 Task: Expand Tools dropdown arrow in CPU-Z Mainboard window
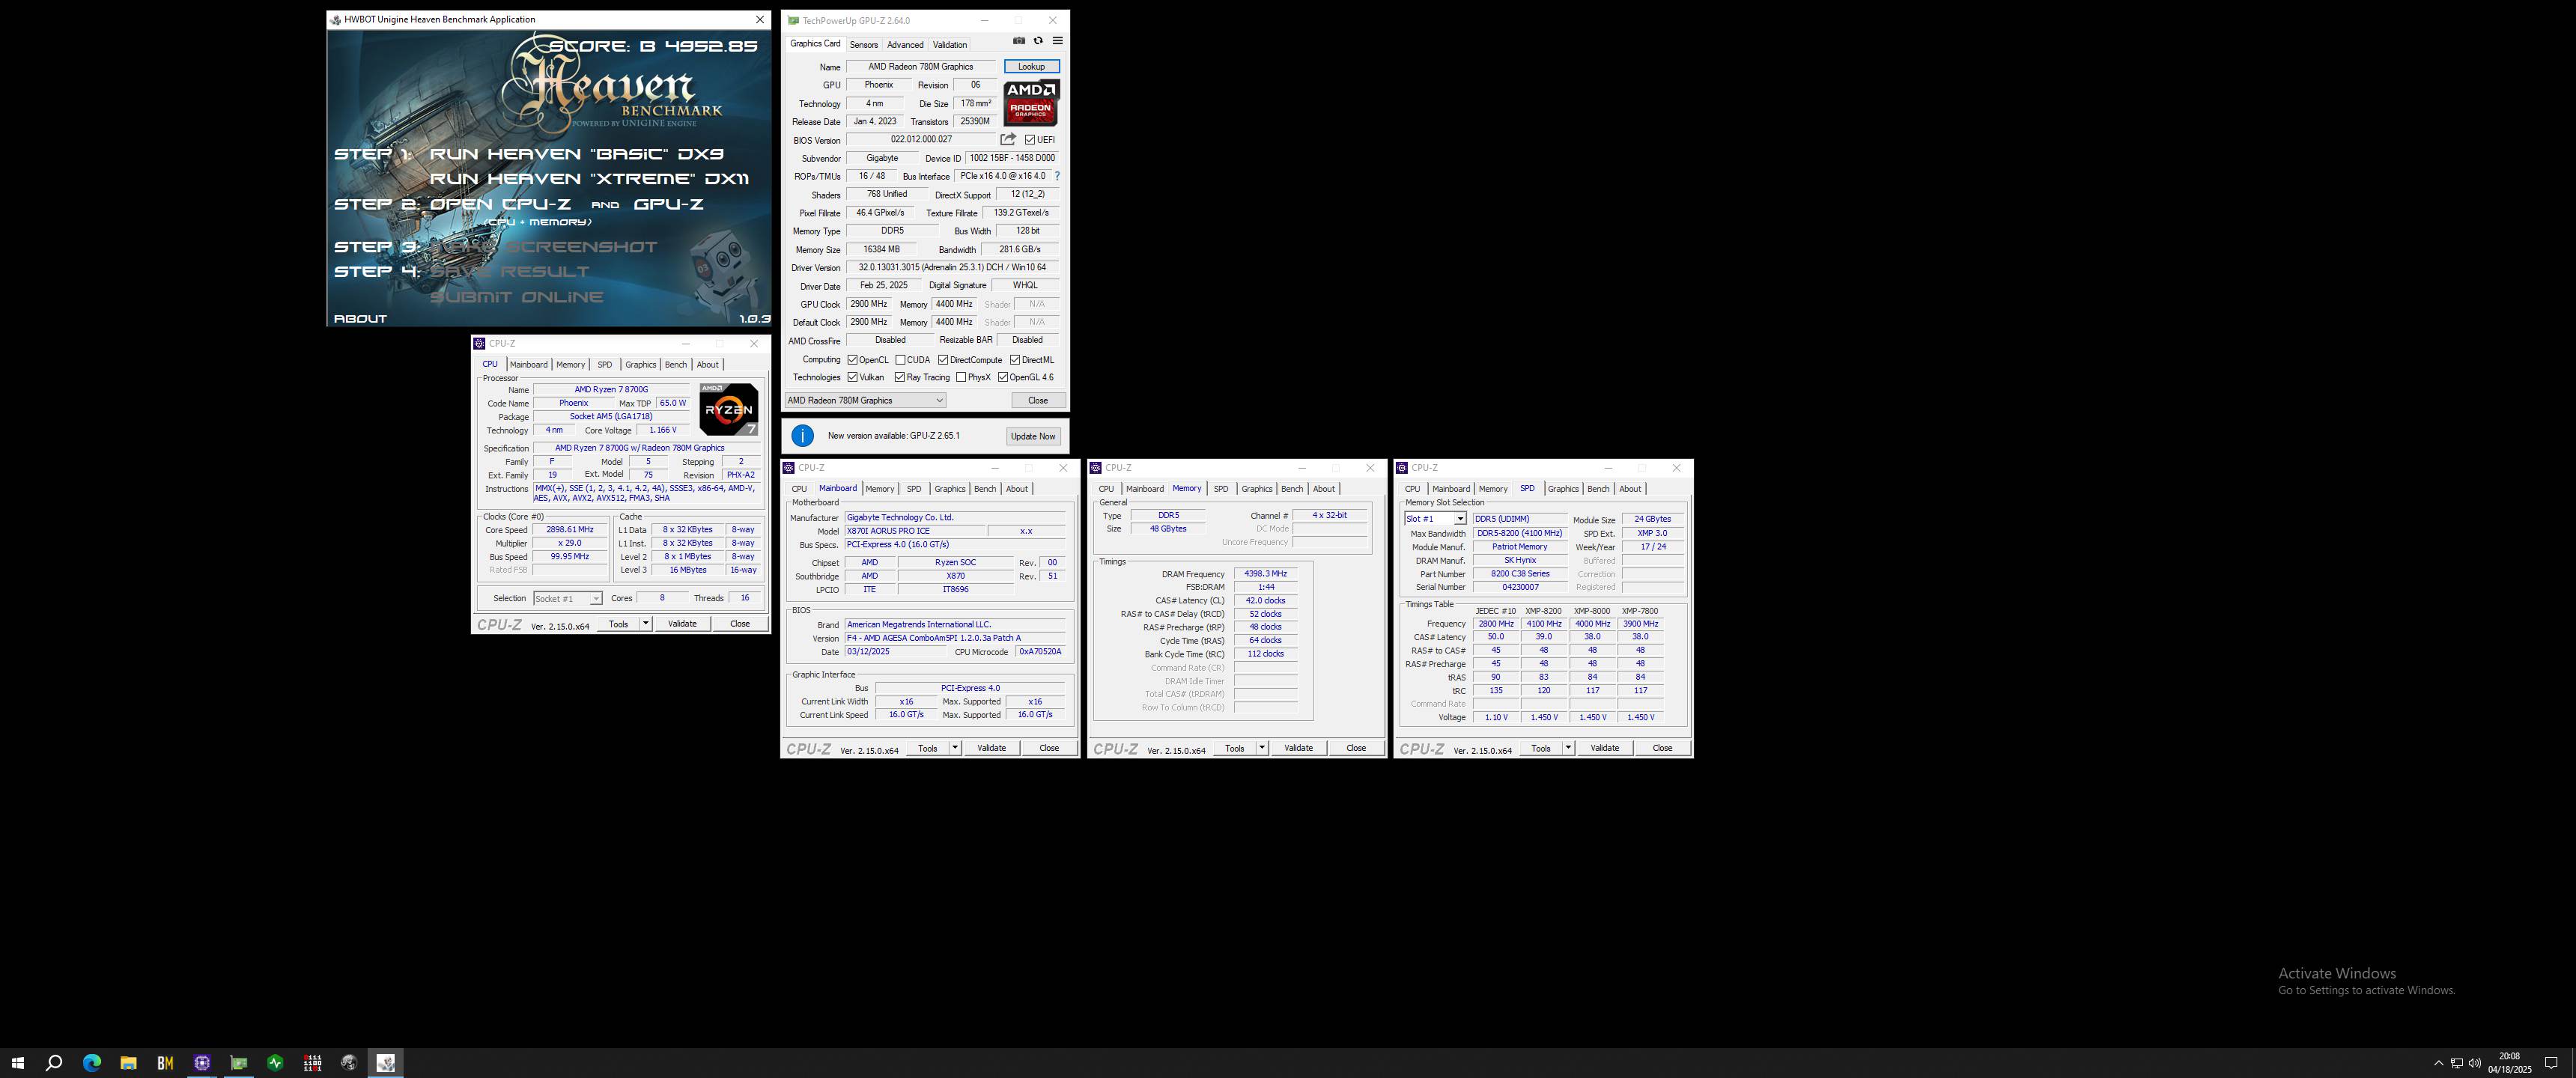[955, 748]
